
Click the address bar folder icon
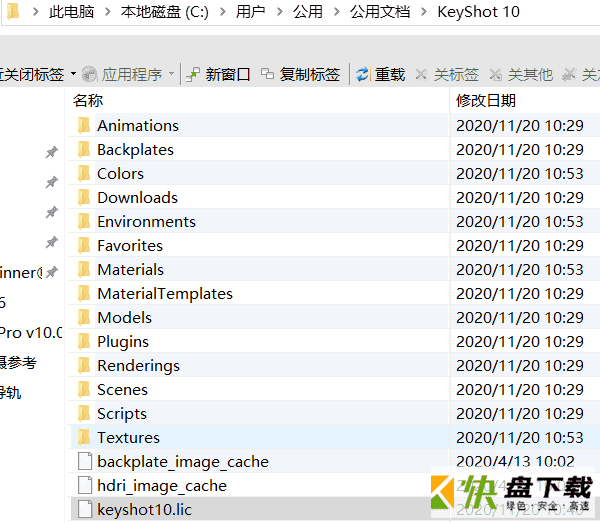point(13,11)
